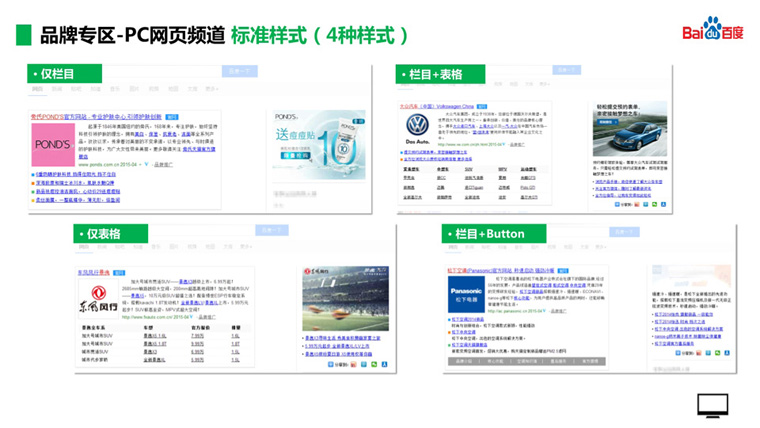Screen dimensions: 760x428
Task: Open Panasonic sublink with orange bullet
Action: pyautogui.click(x=463, y=332)
